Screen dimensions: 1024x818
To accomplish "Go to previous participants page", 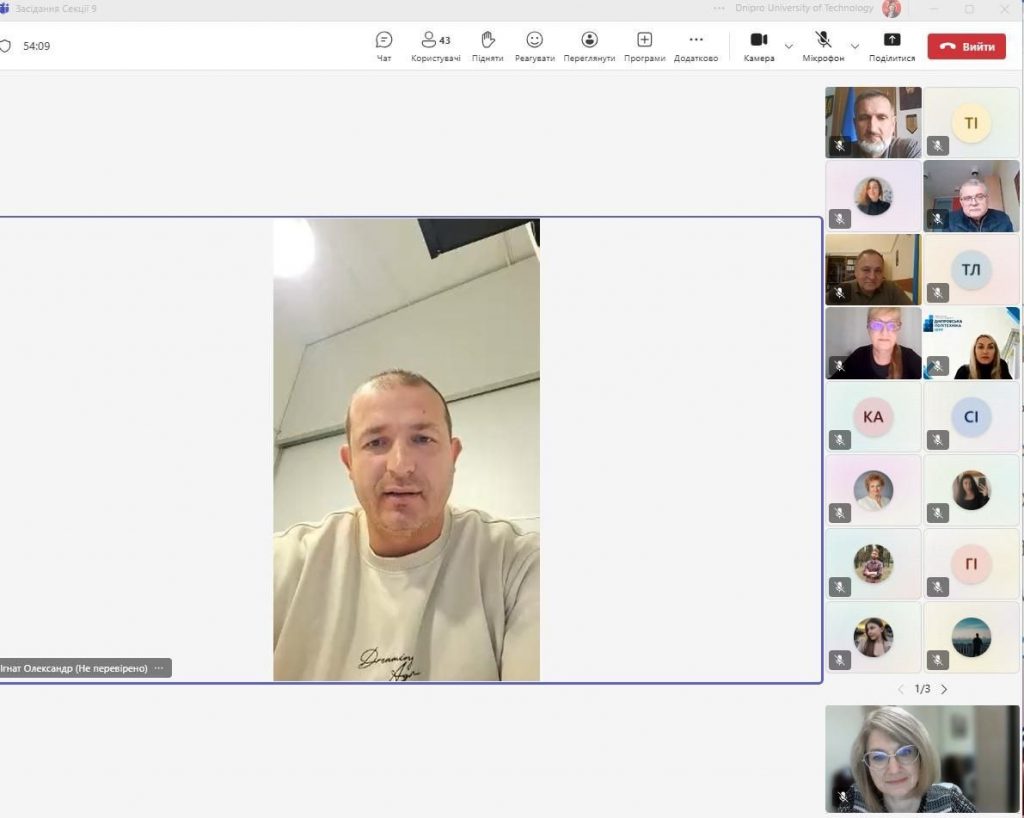I will click(x=900, y=689).
